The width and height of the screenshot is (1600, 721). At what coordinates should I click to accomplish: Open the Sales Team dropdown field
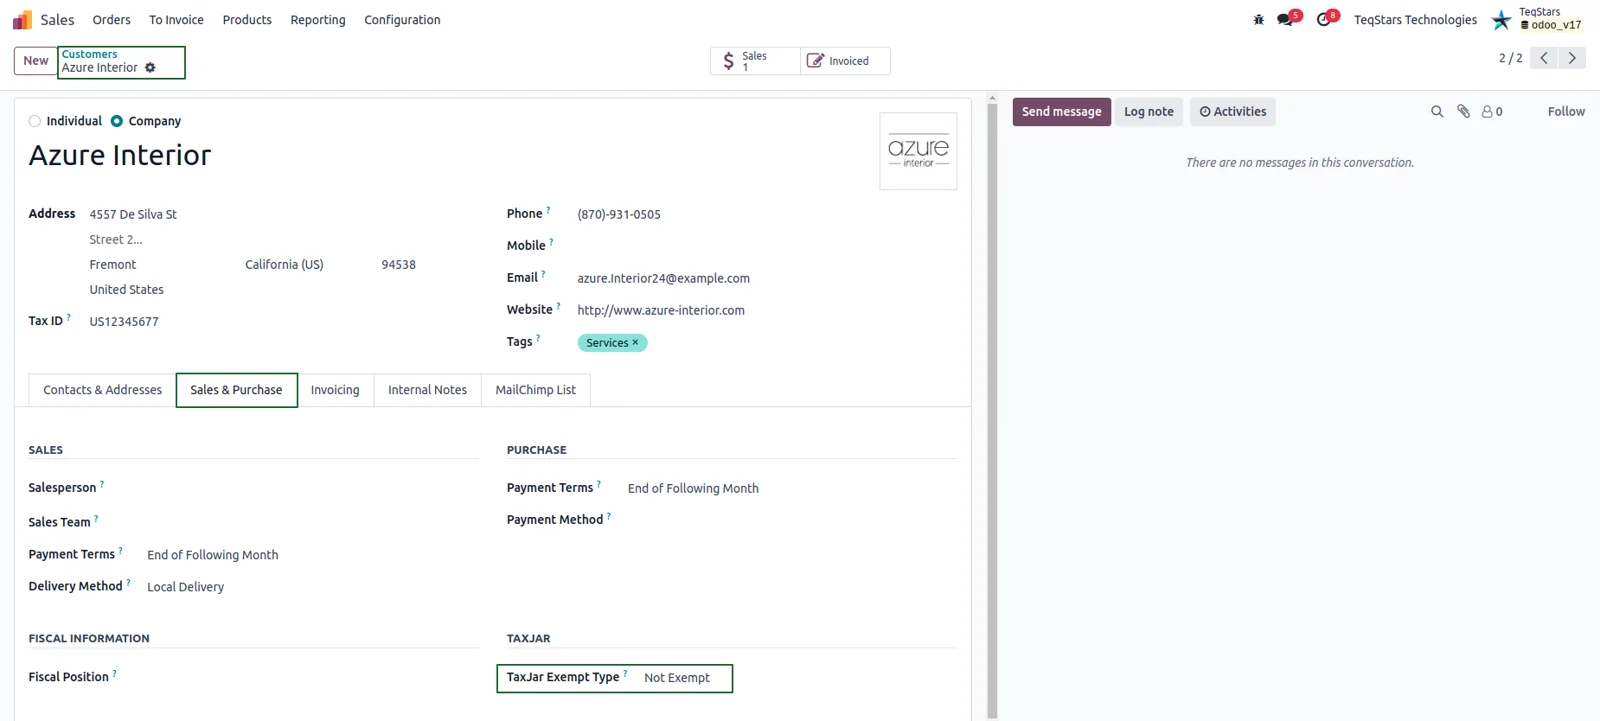pyautogui.click(x=312, y=522)
